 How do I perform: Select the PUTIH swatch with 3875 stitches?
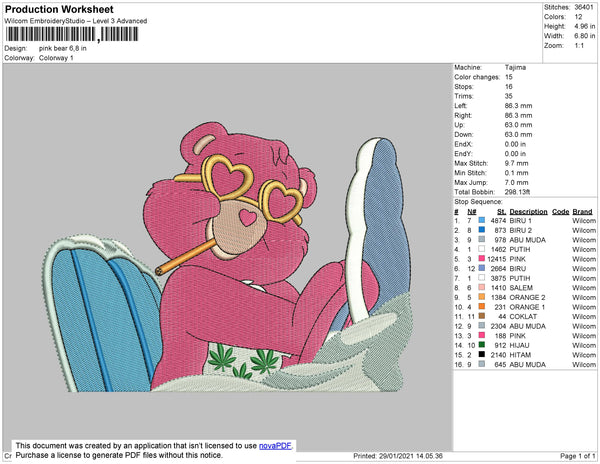(x=481, y=278)
